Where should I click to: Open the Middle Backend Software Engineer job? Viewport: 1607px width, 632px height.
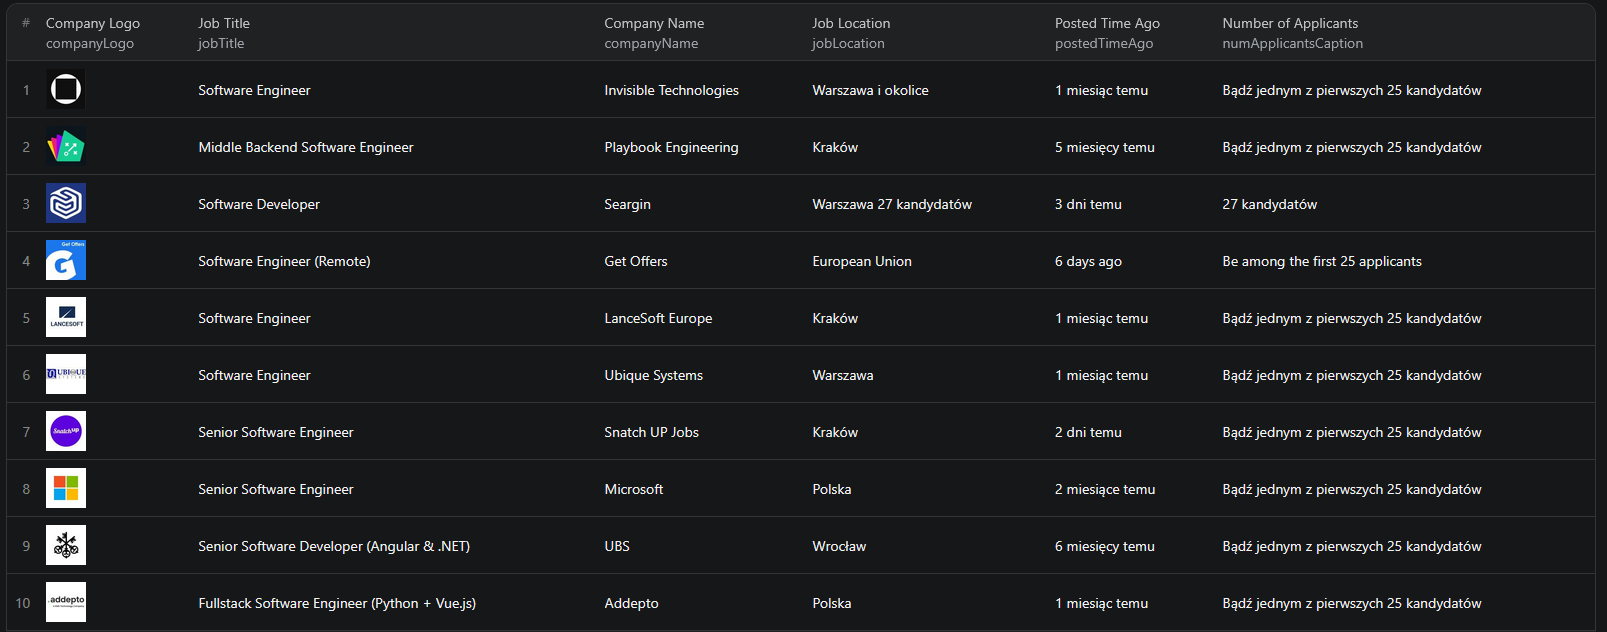[306, 147]
